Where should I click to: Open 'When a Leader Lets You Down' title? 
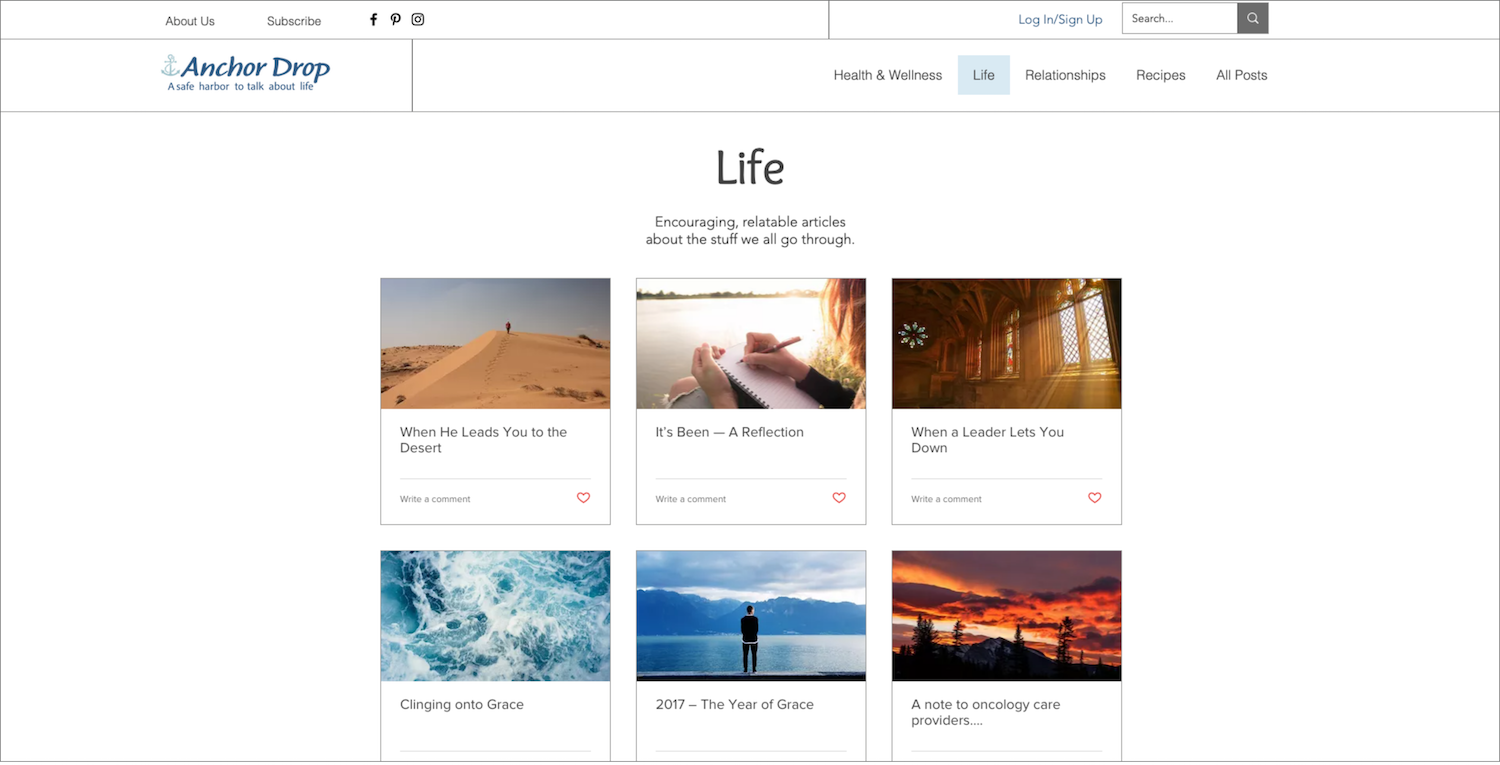pos(987,440)
